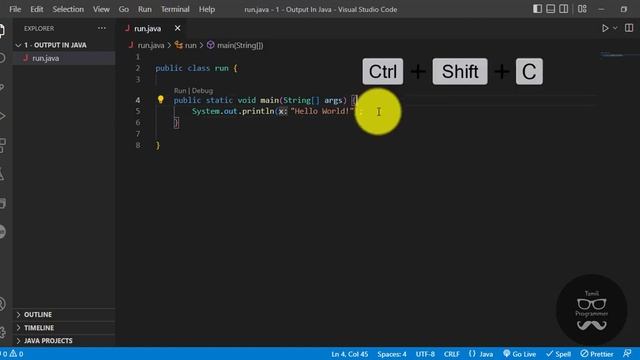Click line number 5 in the gutter
Screen dimensions: 640x360
coord(138,111)
